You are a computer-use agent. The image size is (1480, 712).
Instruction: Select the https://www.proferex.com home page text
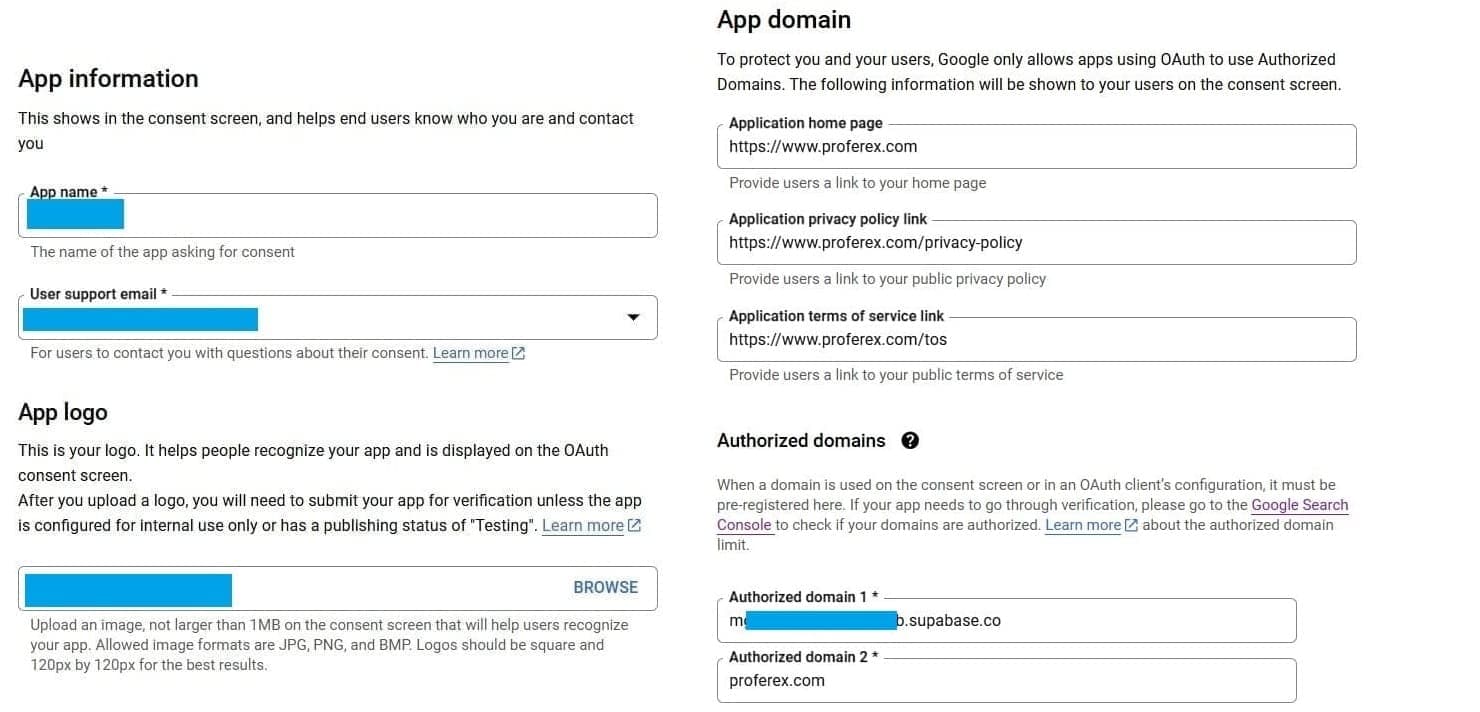822,146
